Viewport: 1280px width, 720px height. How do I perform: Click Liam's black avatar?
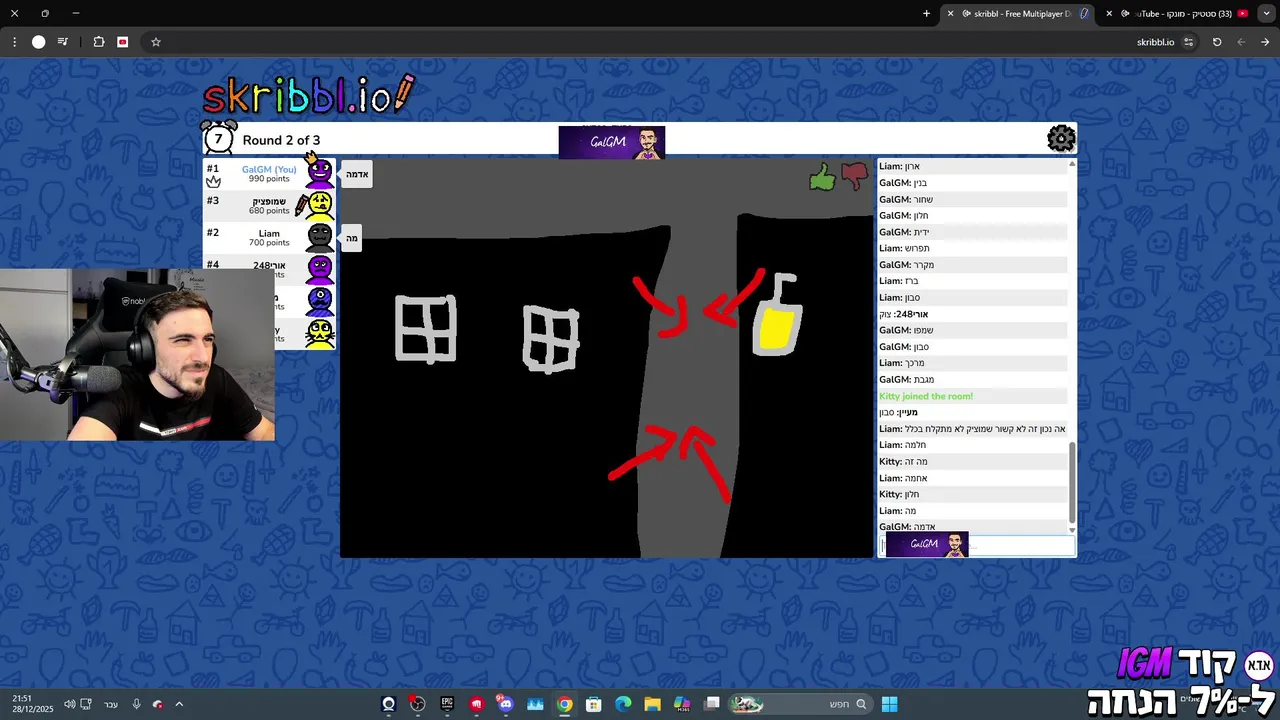319,237
